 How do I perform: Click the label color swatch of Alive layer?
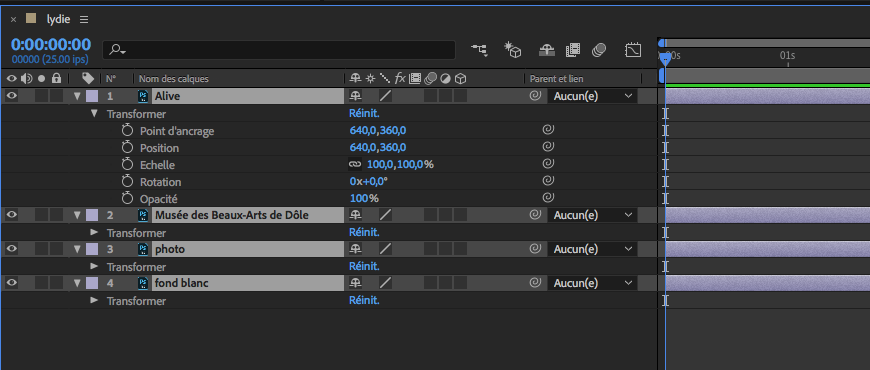[92, 96]
